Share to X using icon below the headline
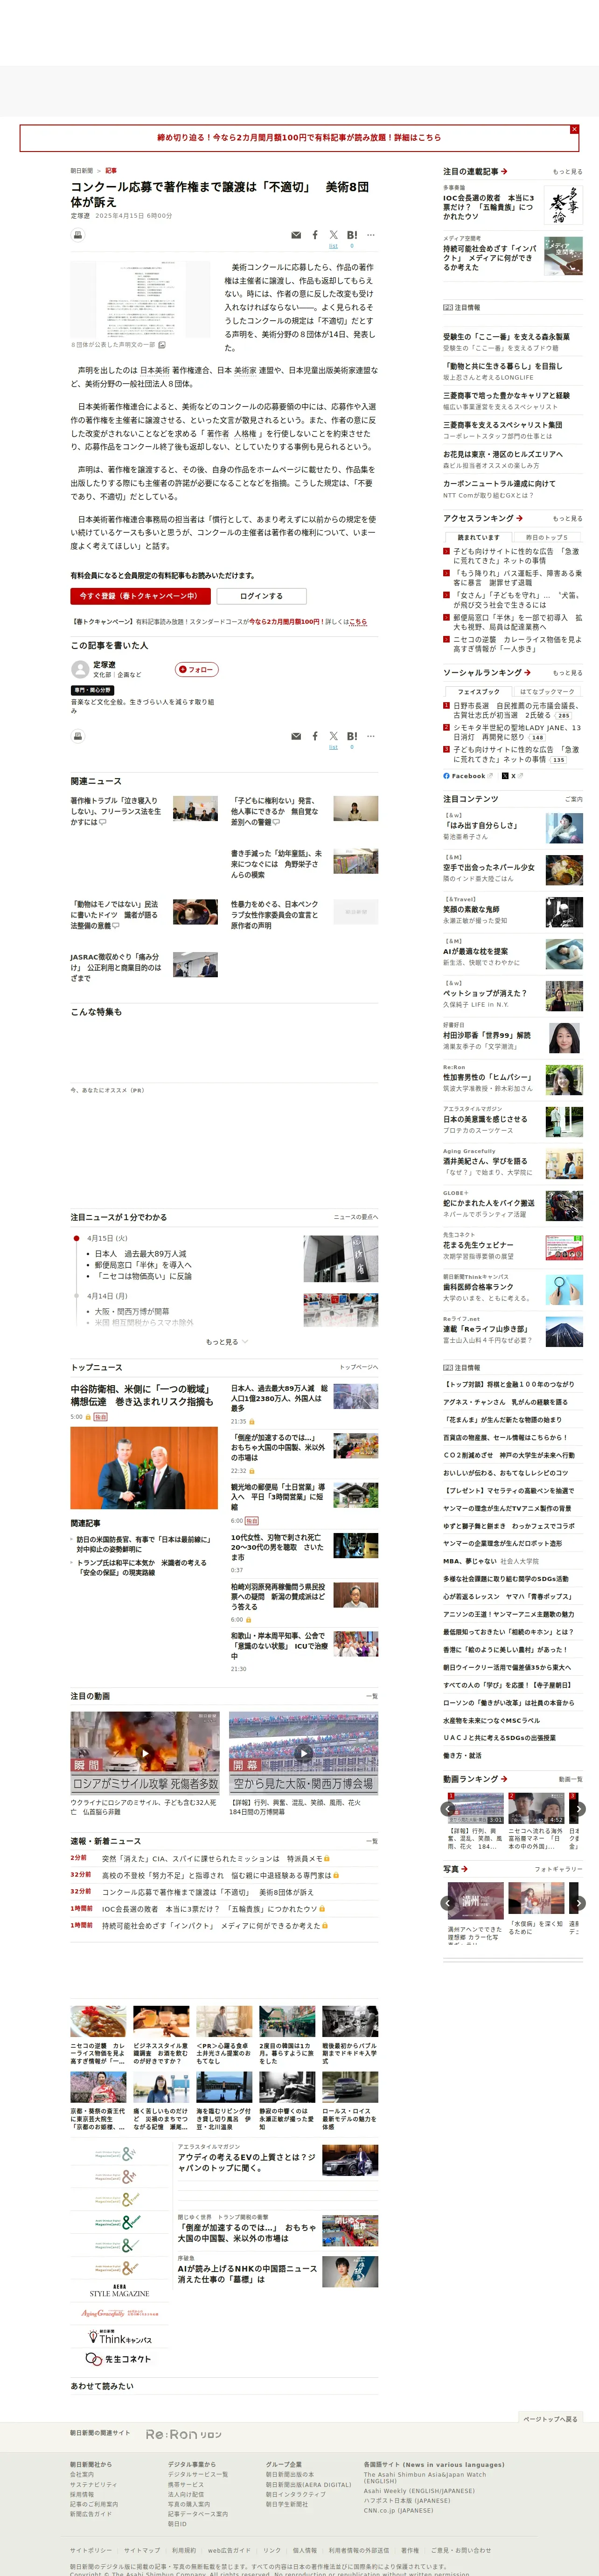Image resolution: width=599 pixels, height=2576 pixels. [334, 235]
